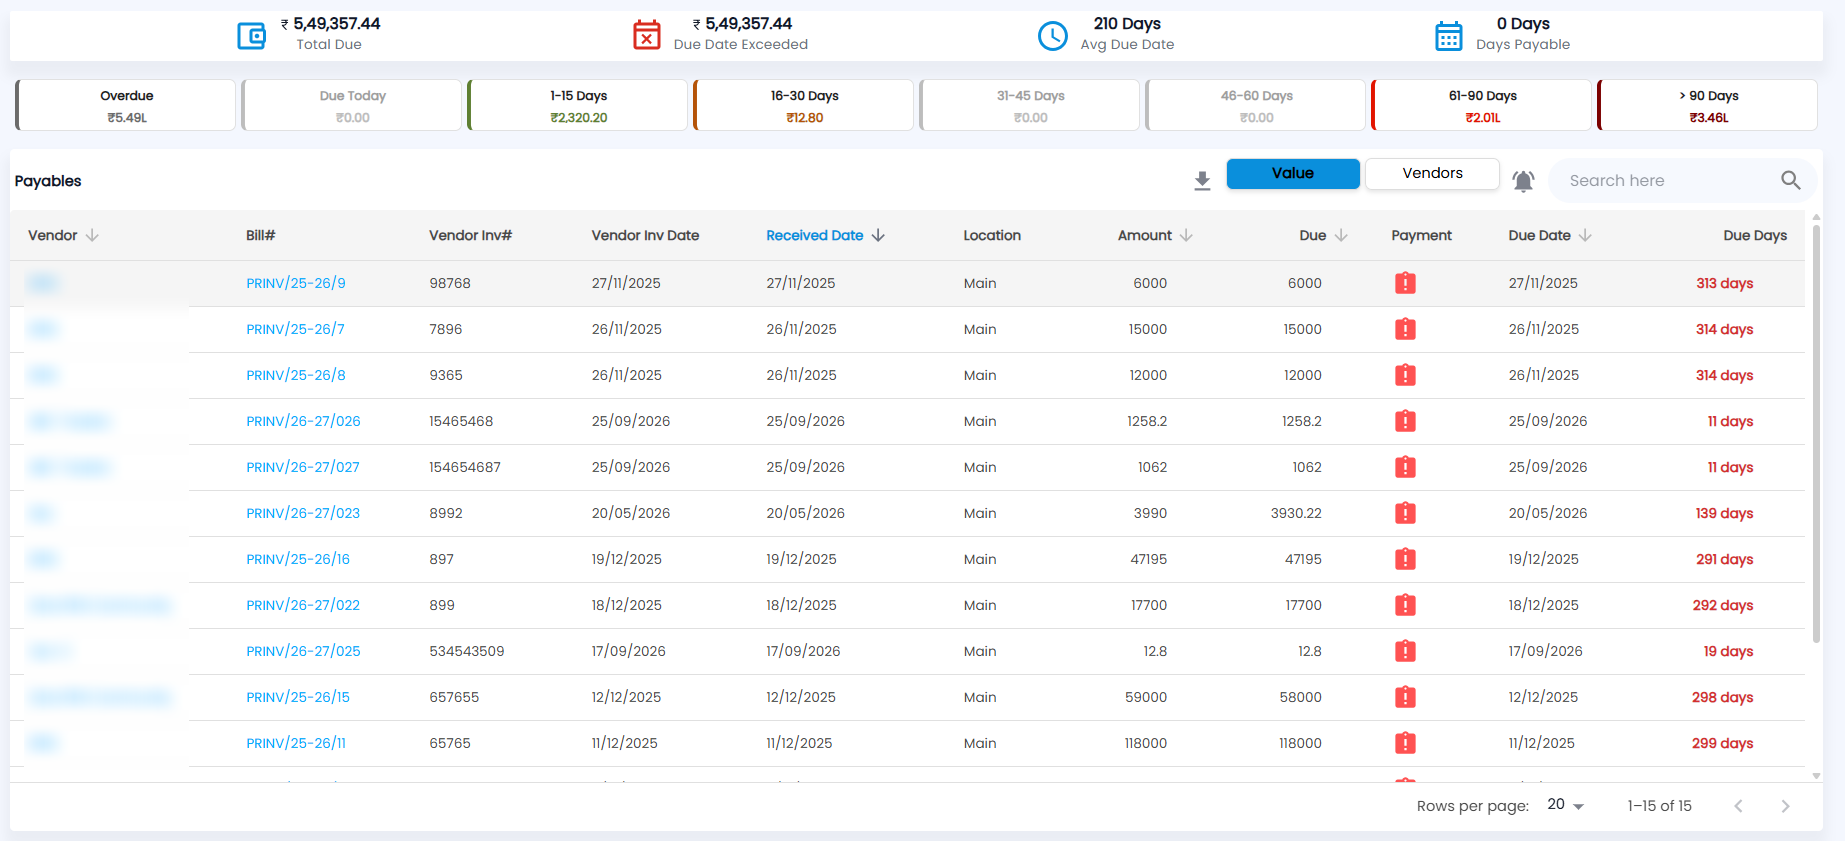The width and height of the screenshot is (1845, 841).
Task: Click payment alert icon for PRINV/25-26/11
Action: click(x=1405, y=743)
